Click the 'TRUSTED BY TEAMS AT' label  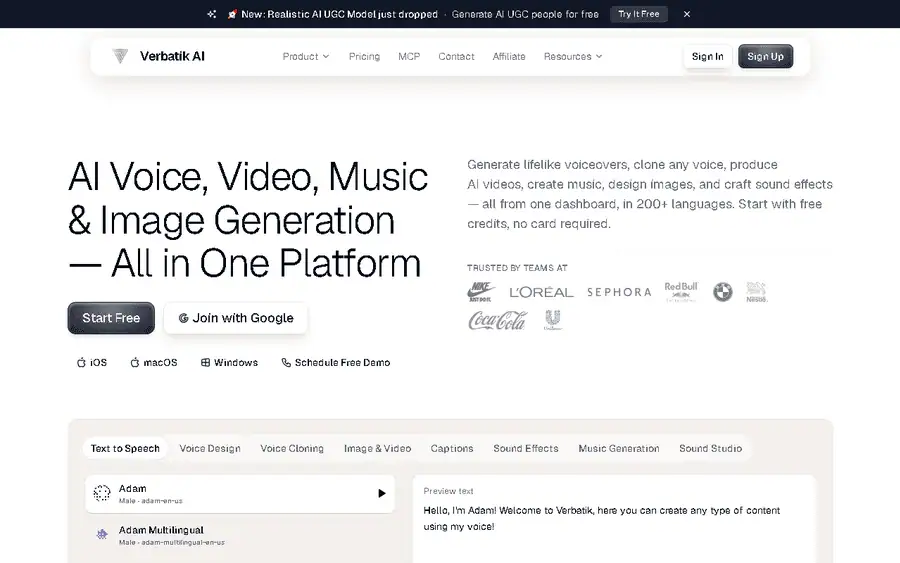pyautogui.click(x=517, y=268)
